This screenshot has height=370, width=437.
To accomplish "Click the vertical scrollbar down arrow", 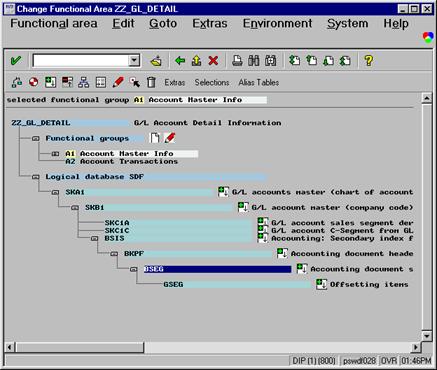I will tap(427, 336).
